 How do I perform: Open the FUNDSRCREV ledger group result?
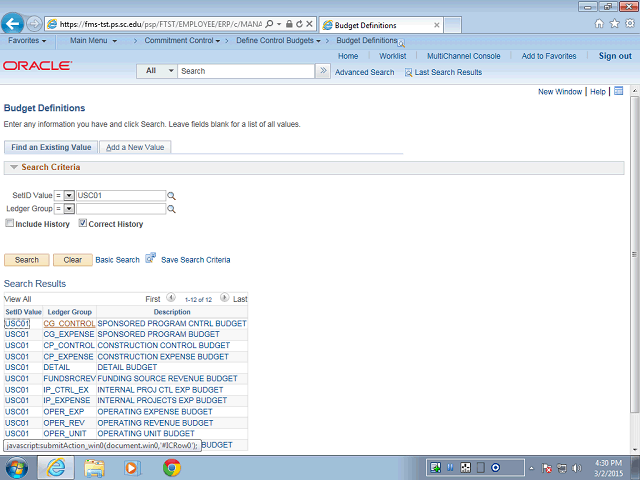[69, 378]
